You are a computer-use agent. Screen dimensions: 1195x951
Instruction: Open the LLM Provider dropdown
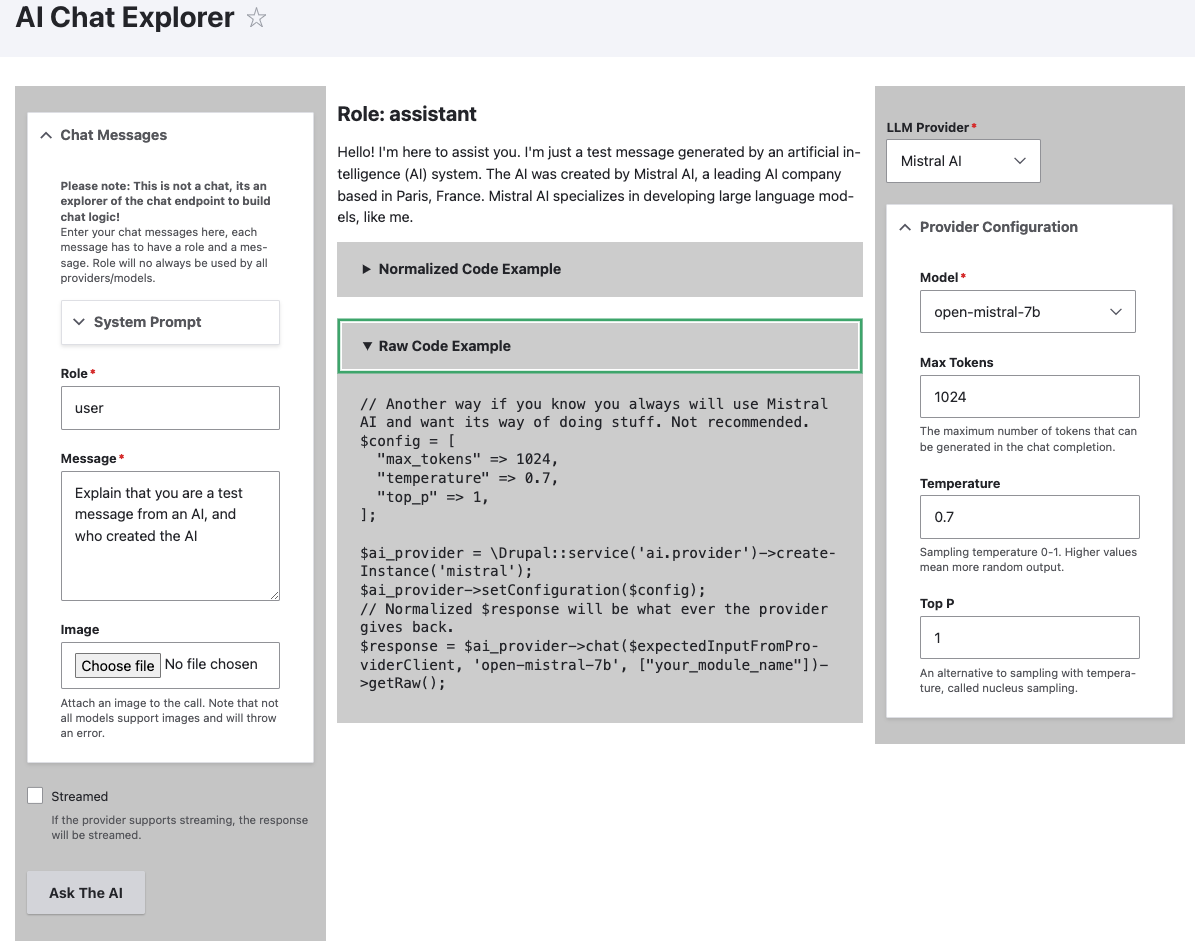(963, 161)
